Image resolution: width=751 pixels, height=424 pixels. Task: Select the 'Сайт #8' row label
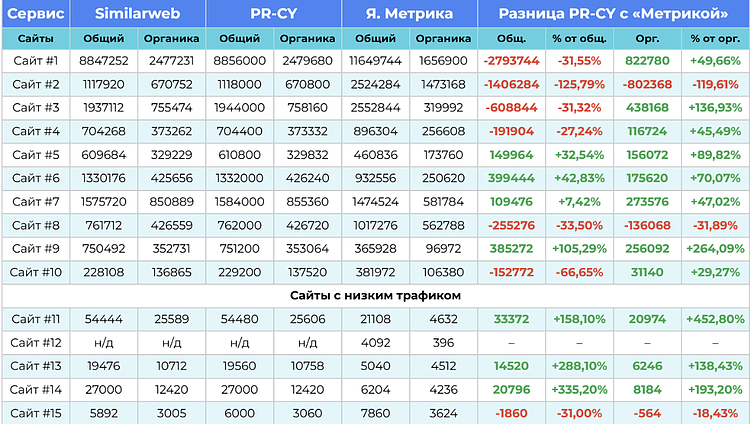36,225
